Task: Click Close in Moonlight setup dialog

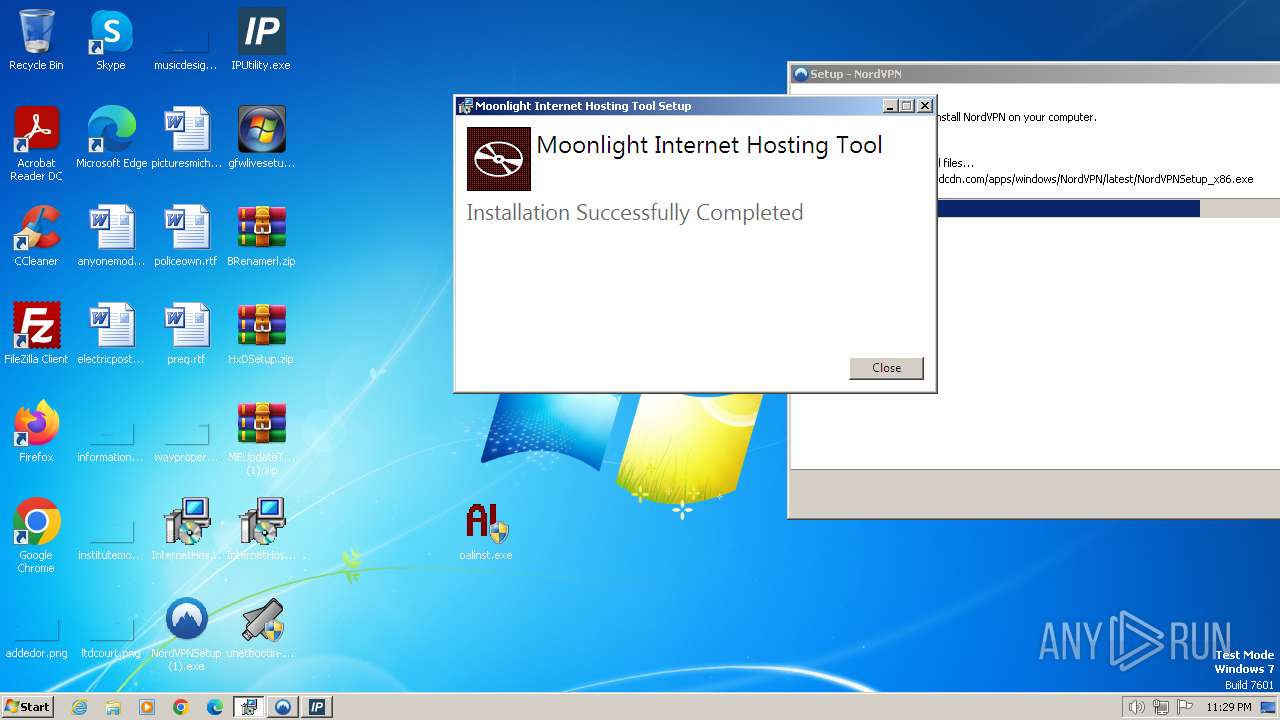Action: pyautogui.click(x=886, y=368)
